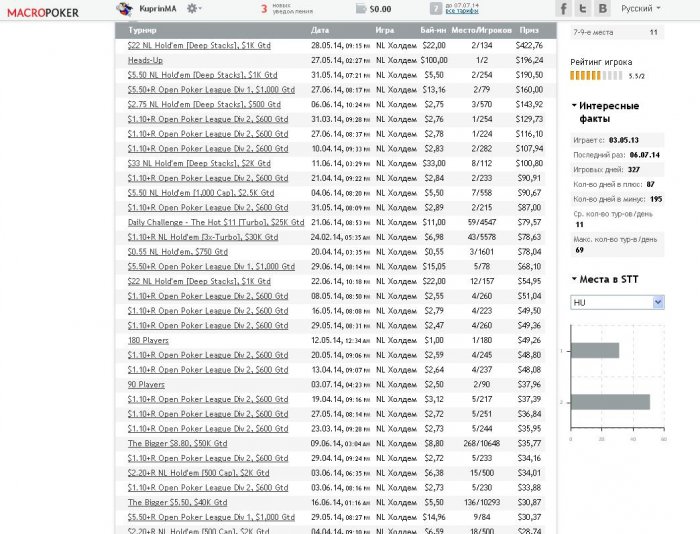Open Daily Challenge - The Hot $11 tournament
Image resolution: width=700 pixels, height=534 pixels.
coord(216,222)
